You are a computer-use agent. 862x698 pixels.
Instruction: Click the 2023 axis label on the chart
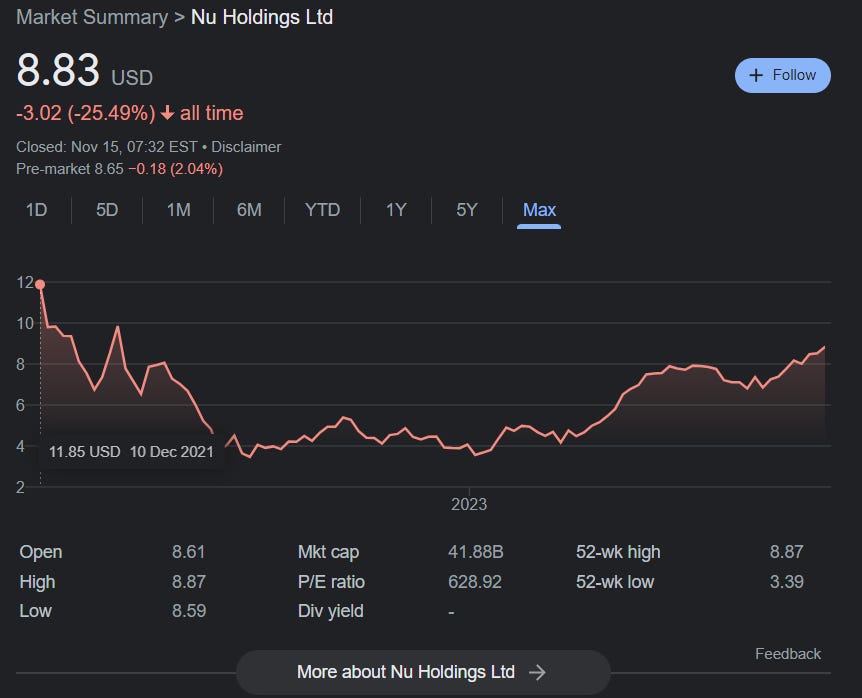coord(469,504)
